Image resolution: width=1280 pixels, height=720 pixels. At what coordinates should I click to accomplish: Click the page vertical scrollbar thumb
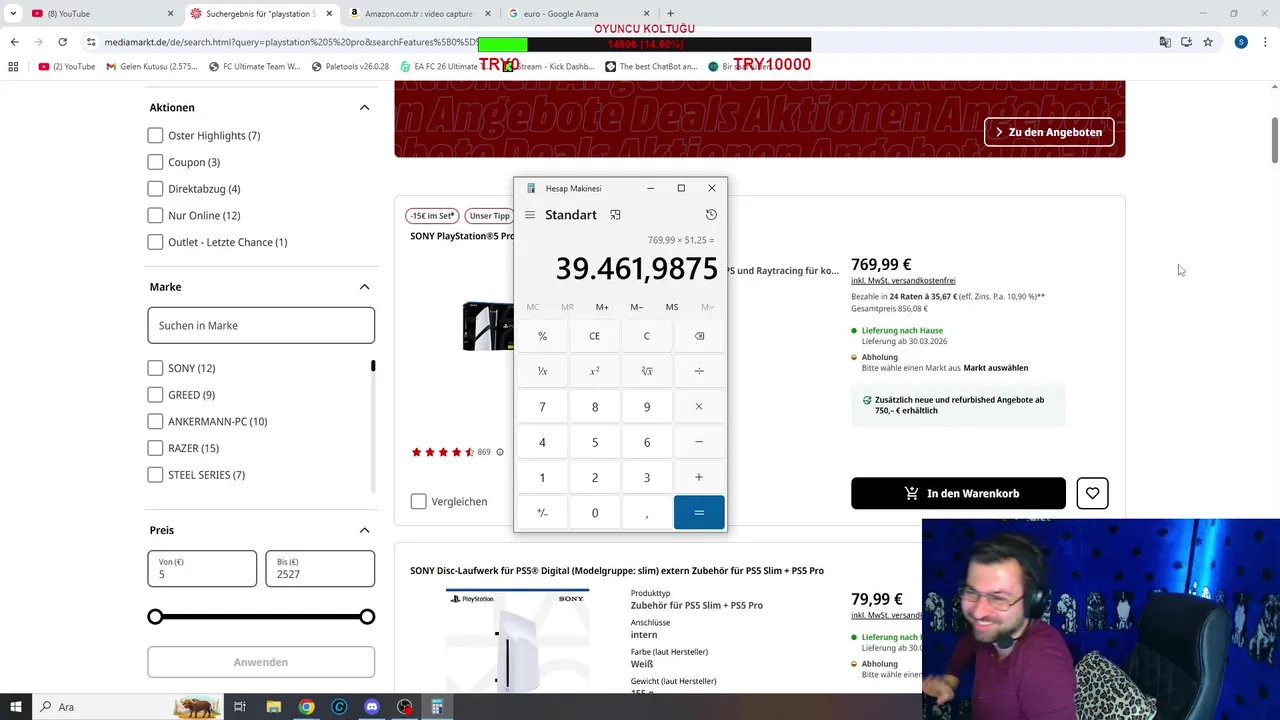click(1275, 139)
